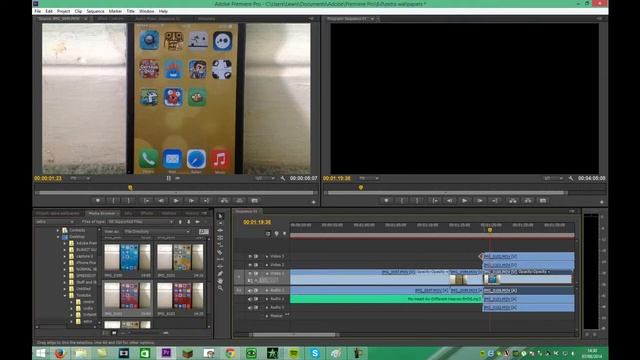Click Overwrite button in Source monitor
The image size is (640, 360).
pos(240,200)
